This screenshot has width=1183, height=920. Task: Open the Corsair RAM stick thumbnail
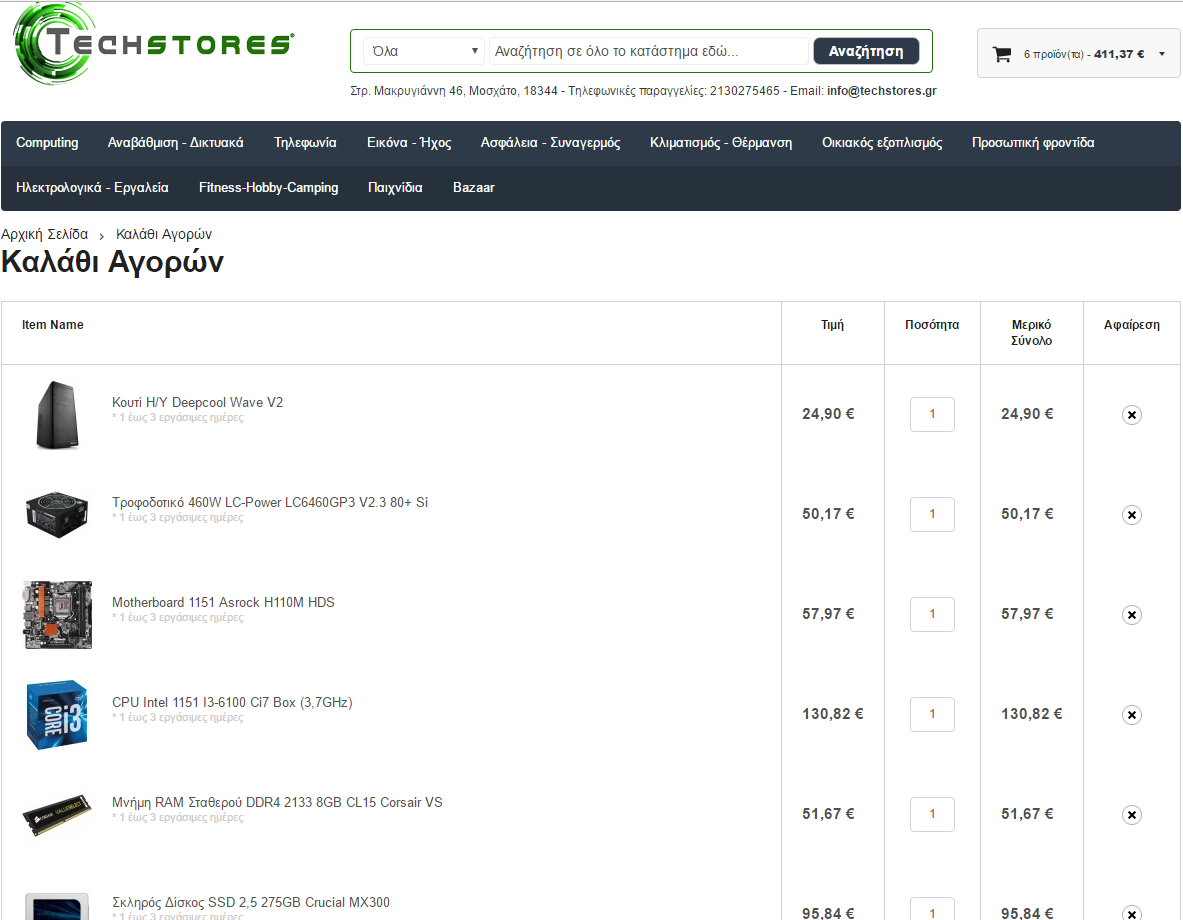coord(57,814)
